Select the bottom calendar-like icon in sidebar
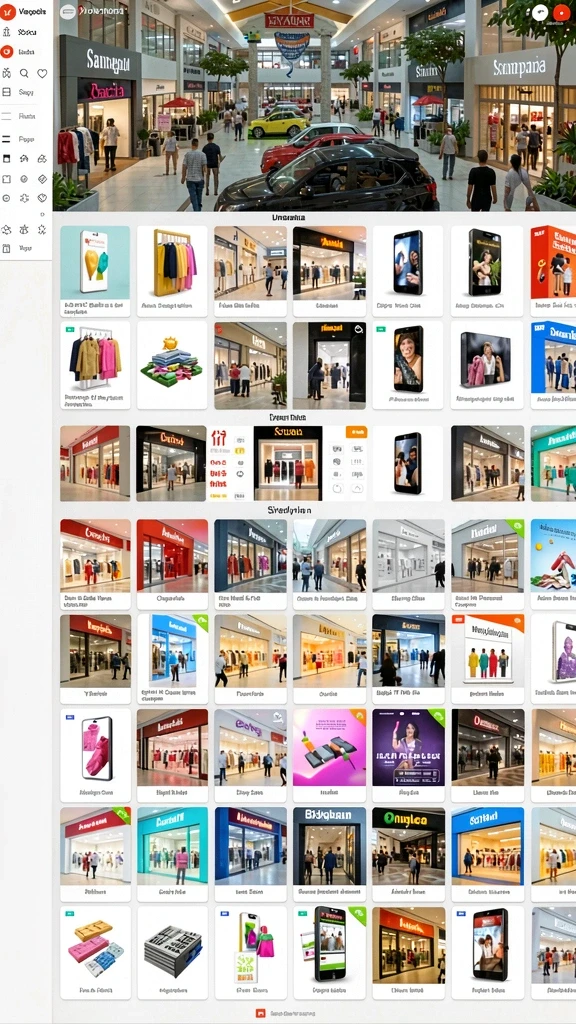Screen dimensions: 576x1024 7,248
